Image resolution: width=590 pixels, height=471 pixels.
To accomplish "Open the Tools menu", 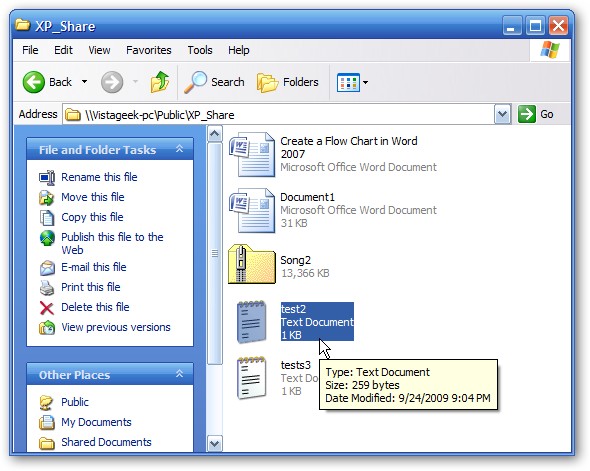I will pyautogui.click(x=200, y=50).
